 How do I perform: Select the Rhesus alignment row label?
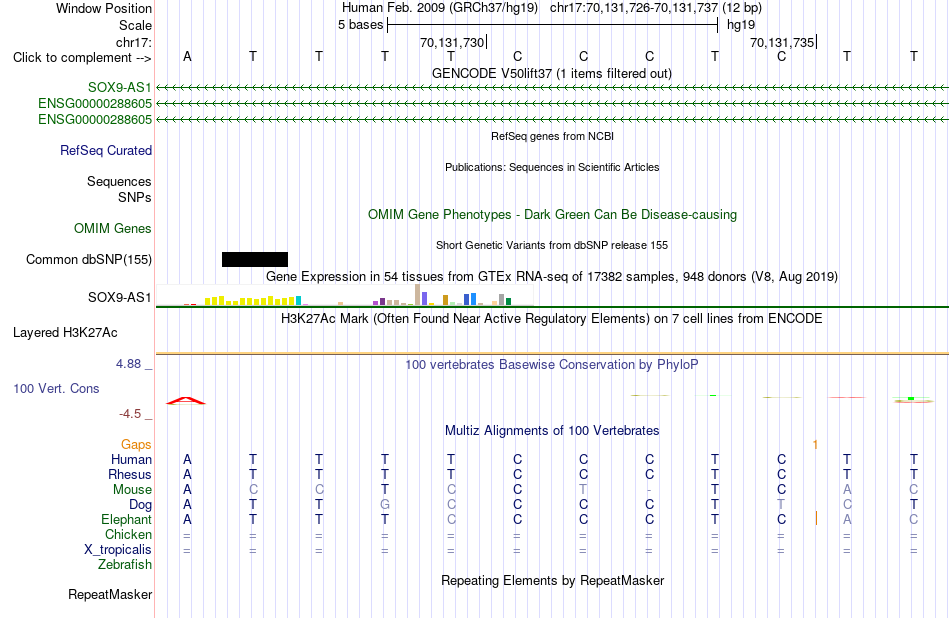(x=130, y=474)
